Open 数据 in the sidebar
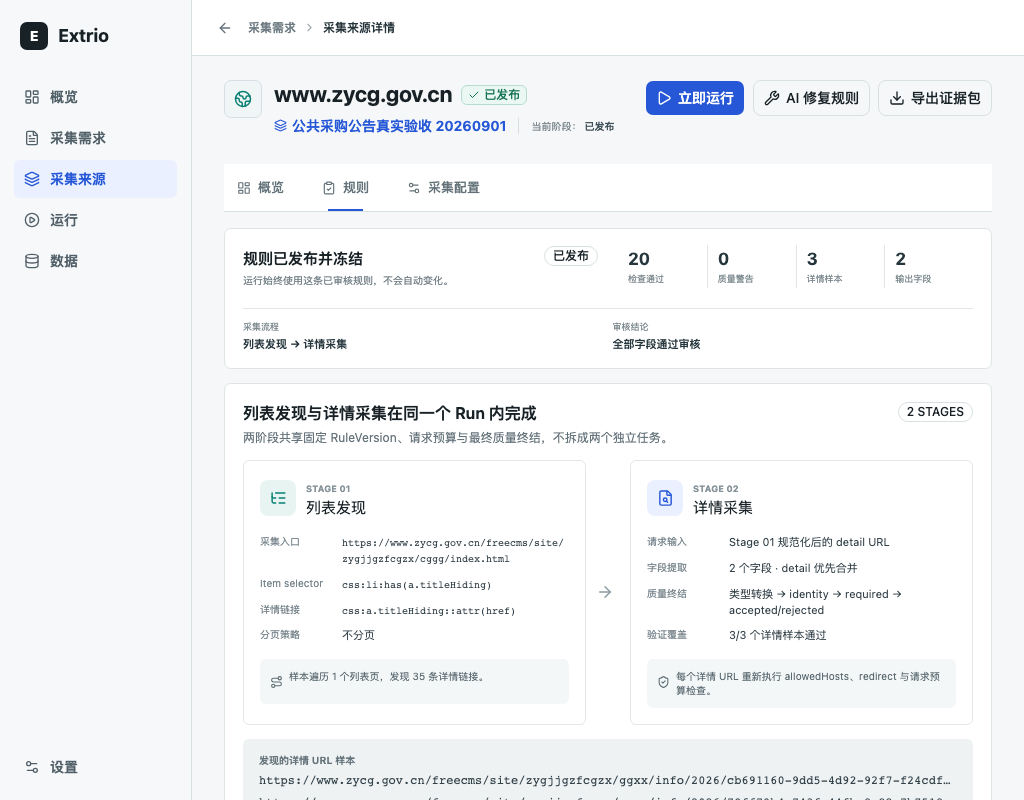The height and width of the screenshot is (800, 1024). [x=95, y=261]
